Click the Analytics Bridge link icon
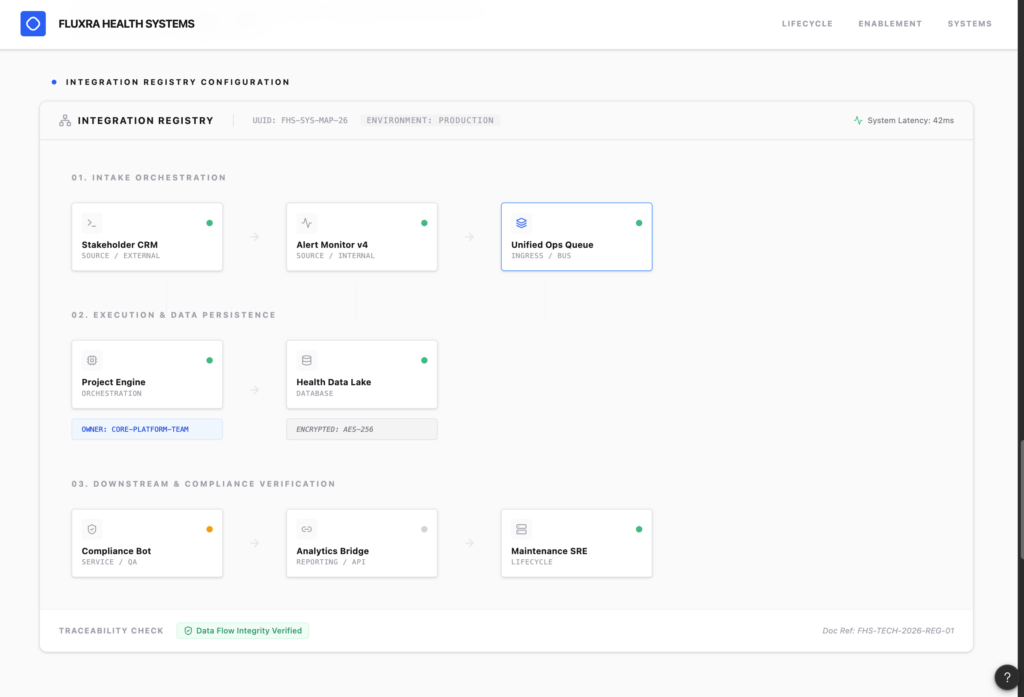Image resolution: width=1024 pixels, height=697 pixels. (306, 529)
